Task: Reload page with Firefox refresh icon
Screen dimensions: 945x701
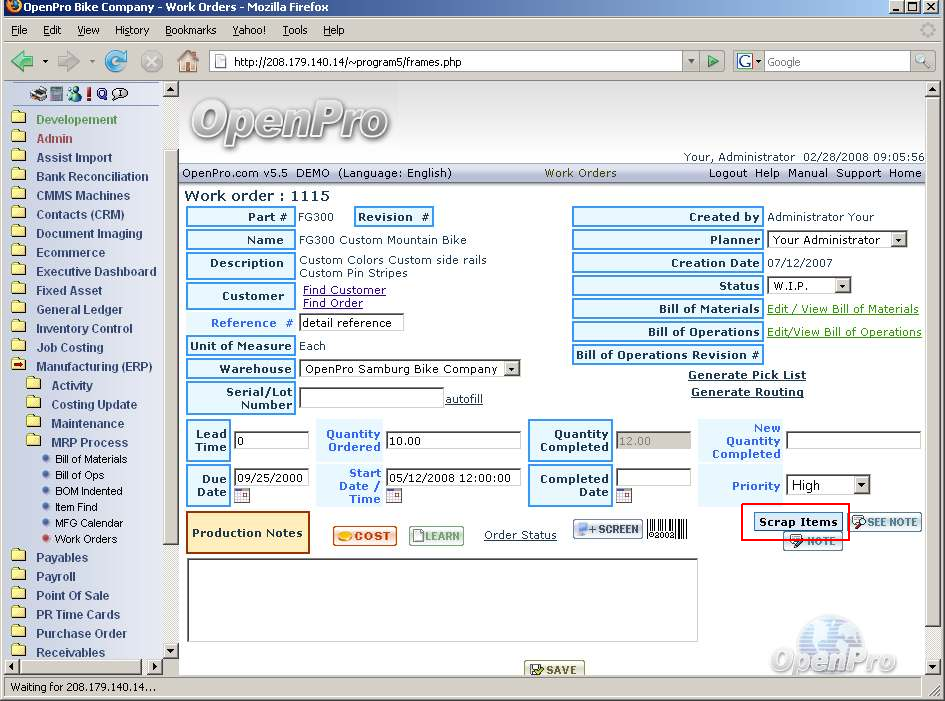Action: point(116,62)
